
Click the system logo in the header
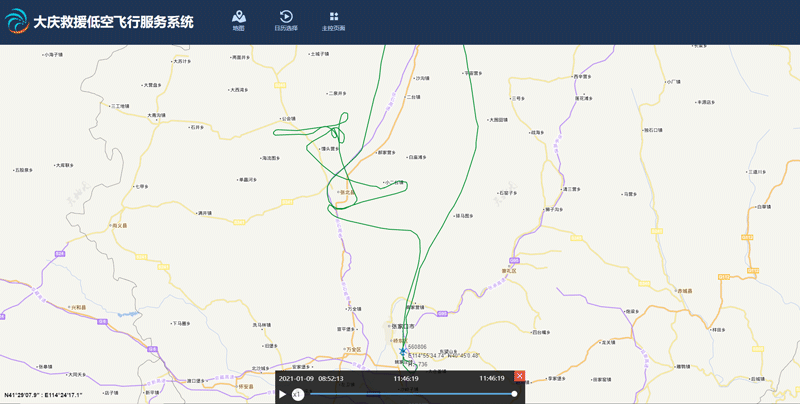tap(16, 22)
